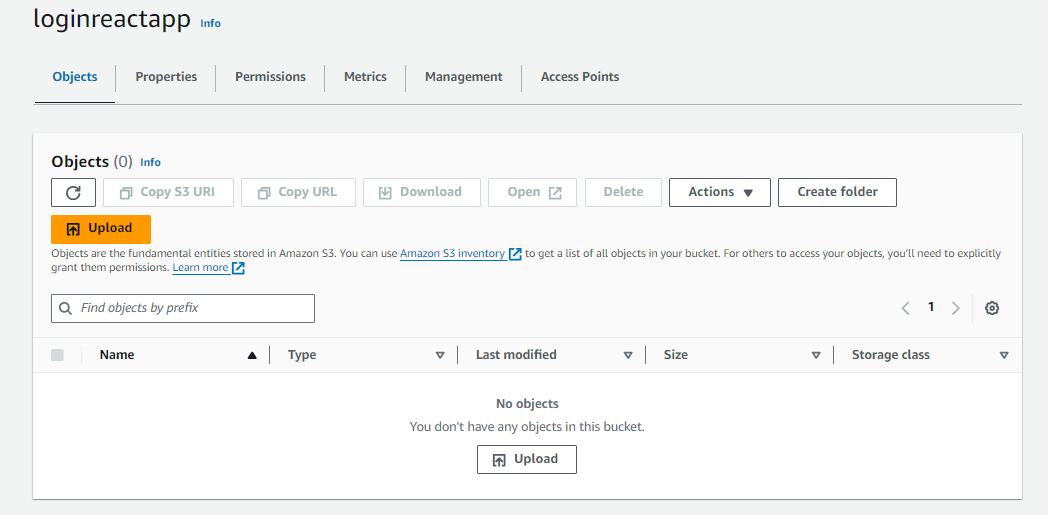This screenshot has width=1048, height=515.
Task: Focus the Find objects by prefix field
Action: coord(190,308)
